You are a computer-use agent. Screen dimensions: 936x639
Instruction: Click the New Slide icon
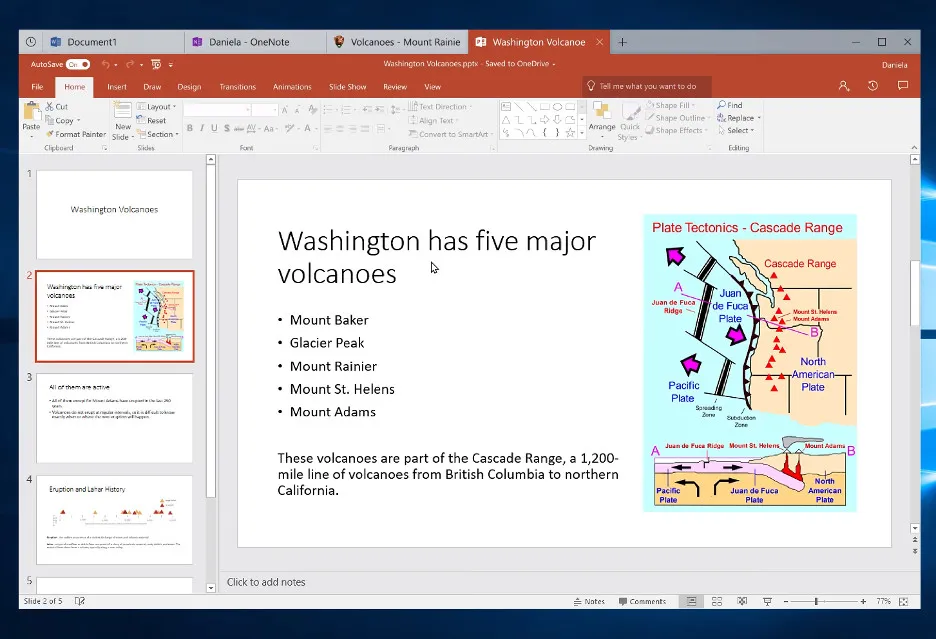tap(123, 110)
